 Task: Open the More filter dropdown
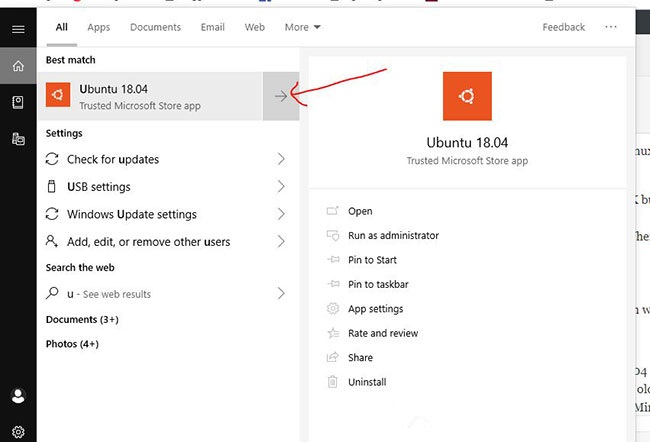pos(302,27)
